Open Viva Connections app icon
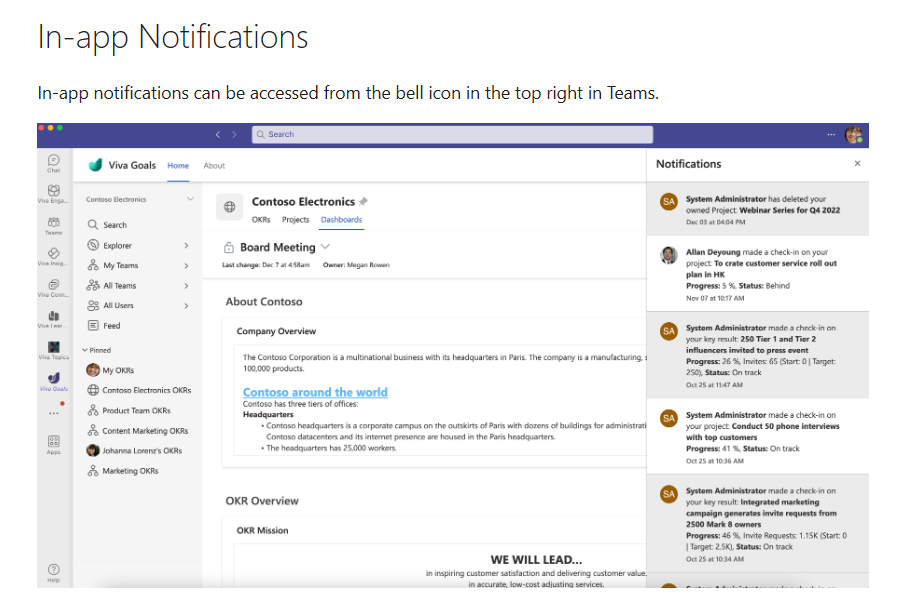898x611 pixels. [x=53, y=287]
